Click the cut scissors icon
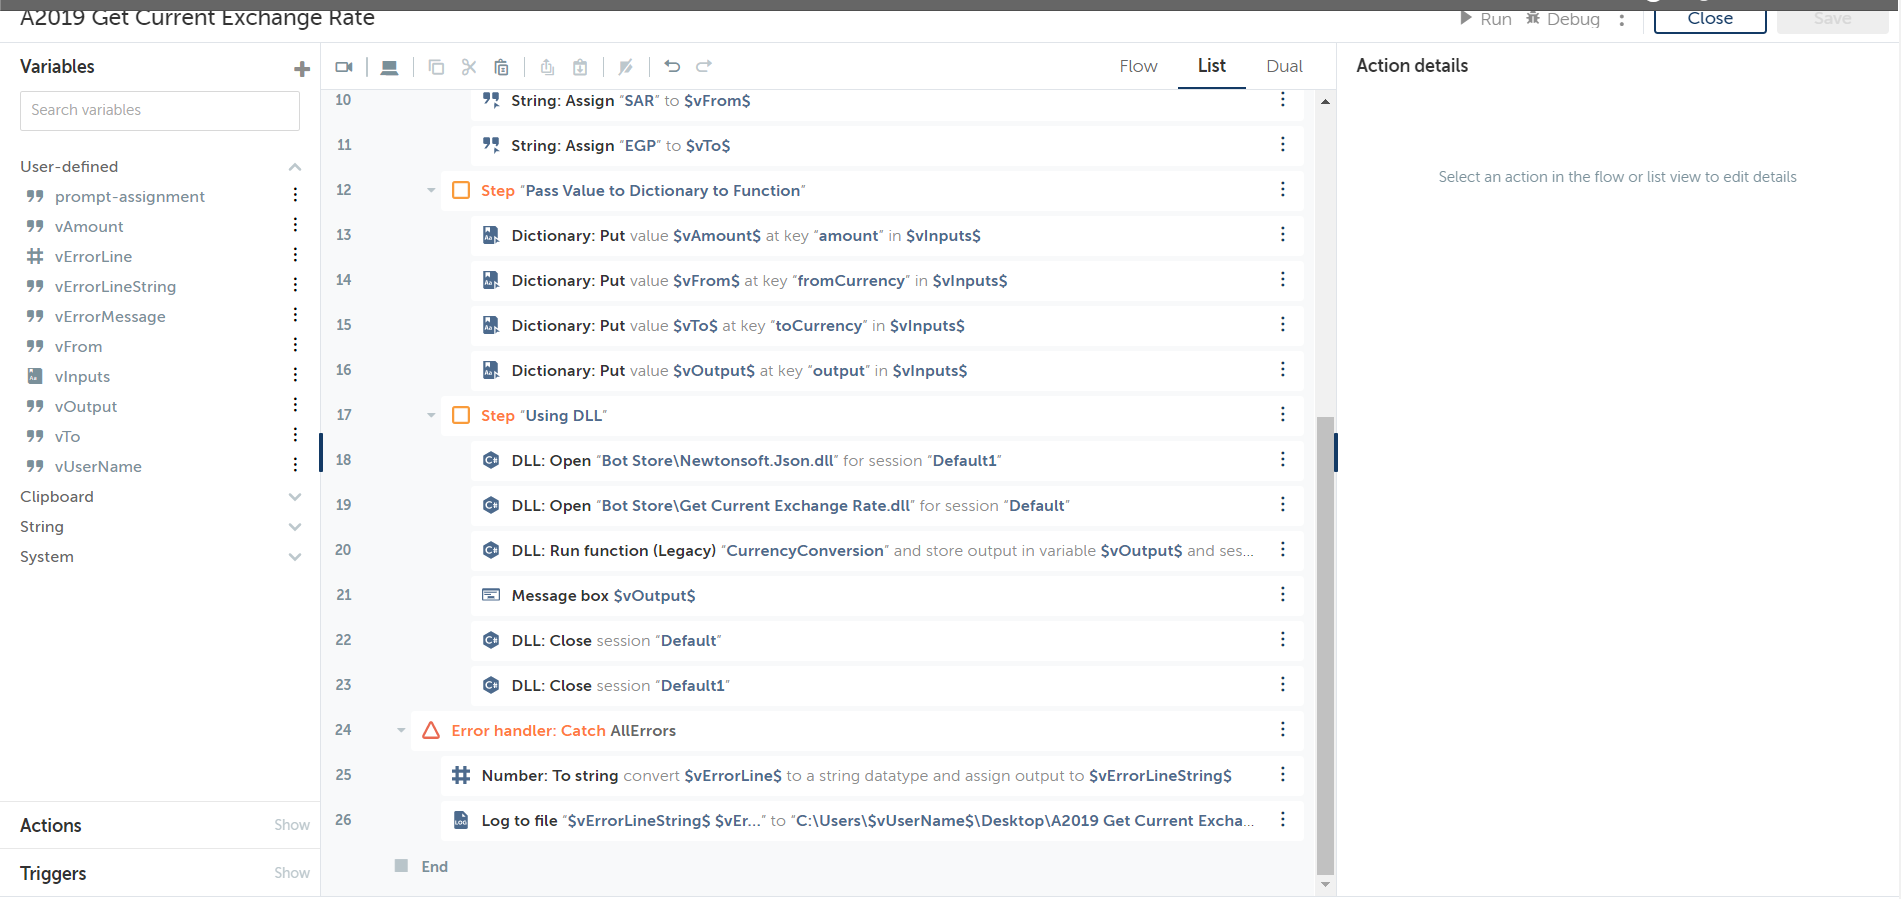Screen dimensions: 1901x899 tap(468, 67)
